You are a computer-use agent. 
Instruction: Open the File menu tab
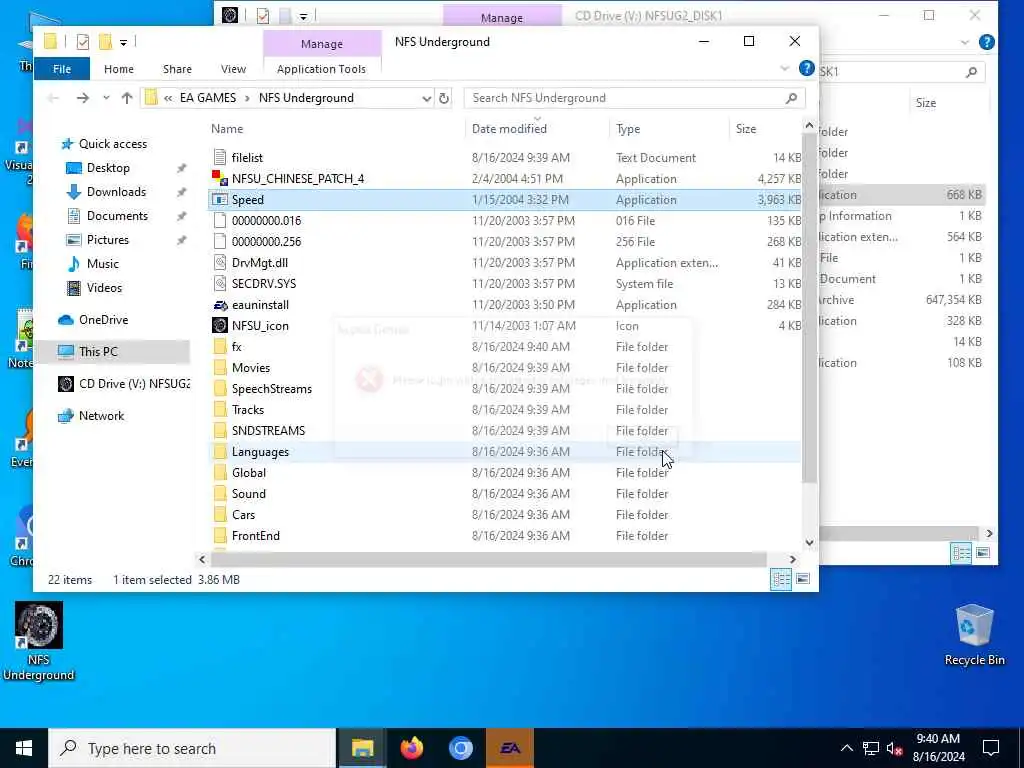62,69
